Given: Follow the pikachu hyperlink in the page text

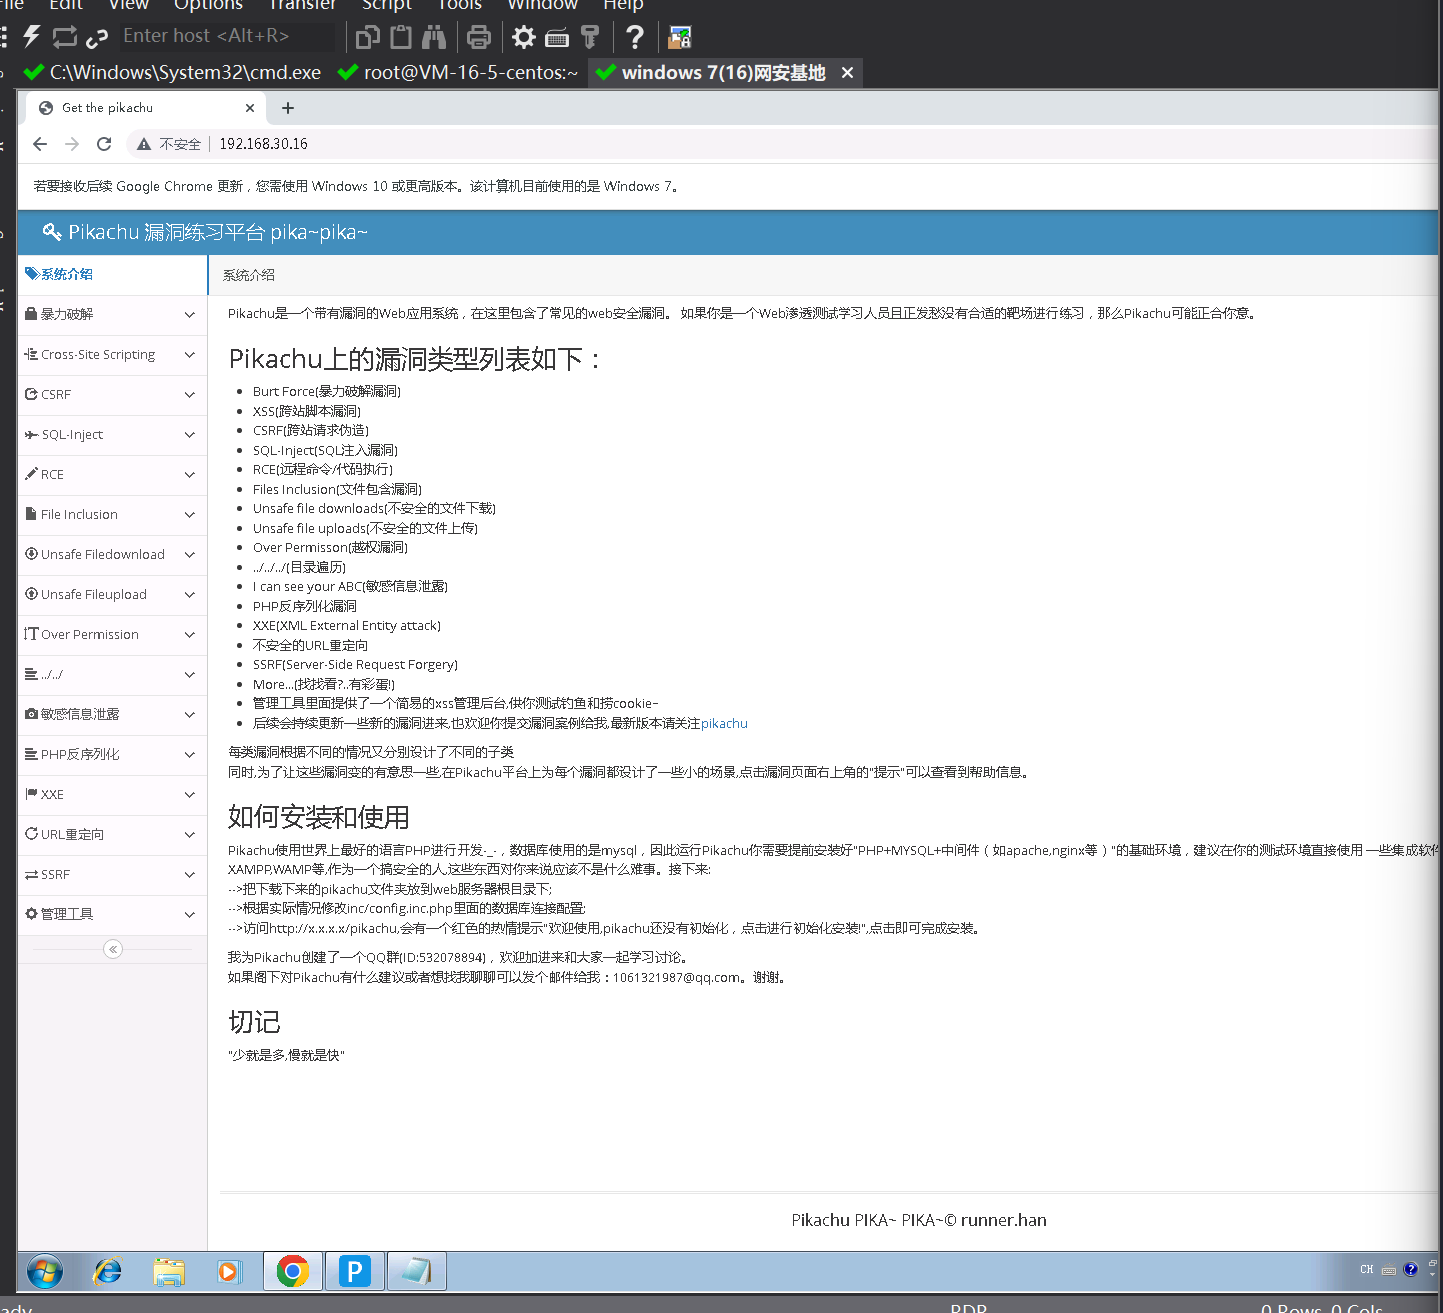Looking at the screenshot, I should coord(724,723).
